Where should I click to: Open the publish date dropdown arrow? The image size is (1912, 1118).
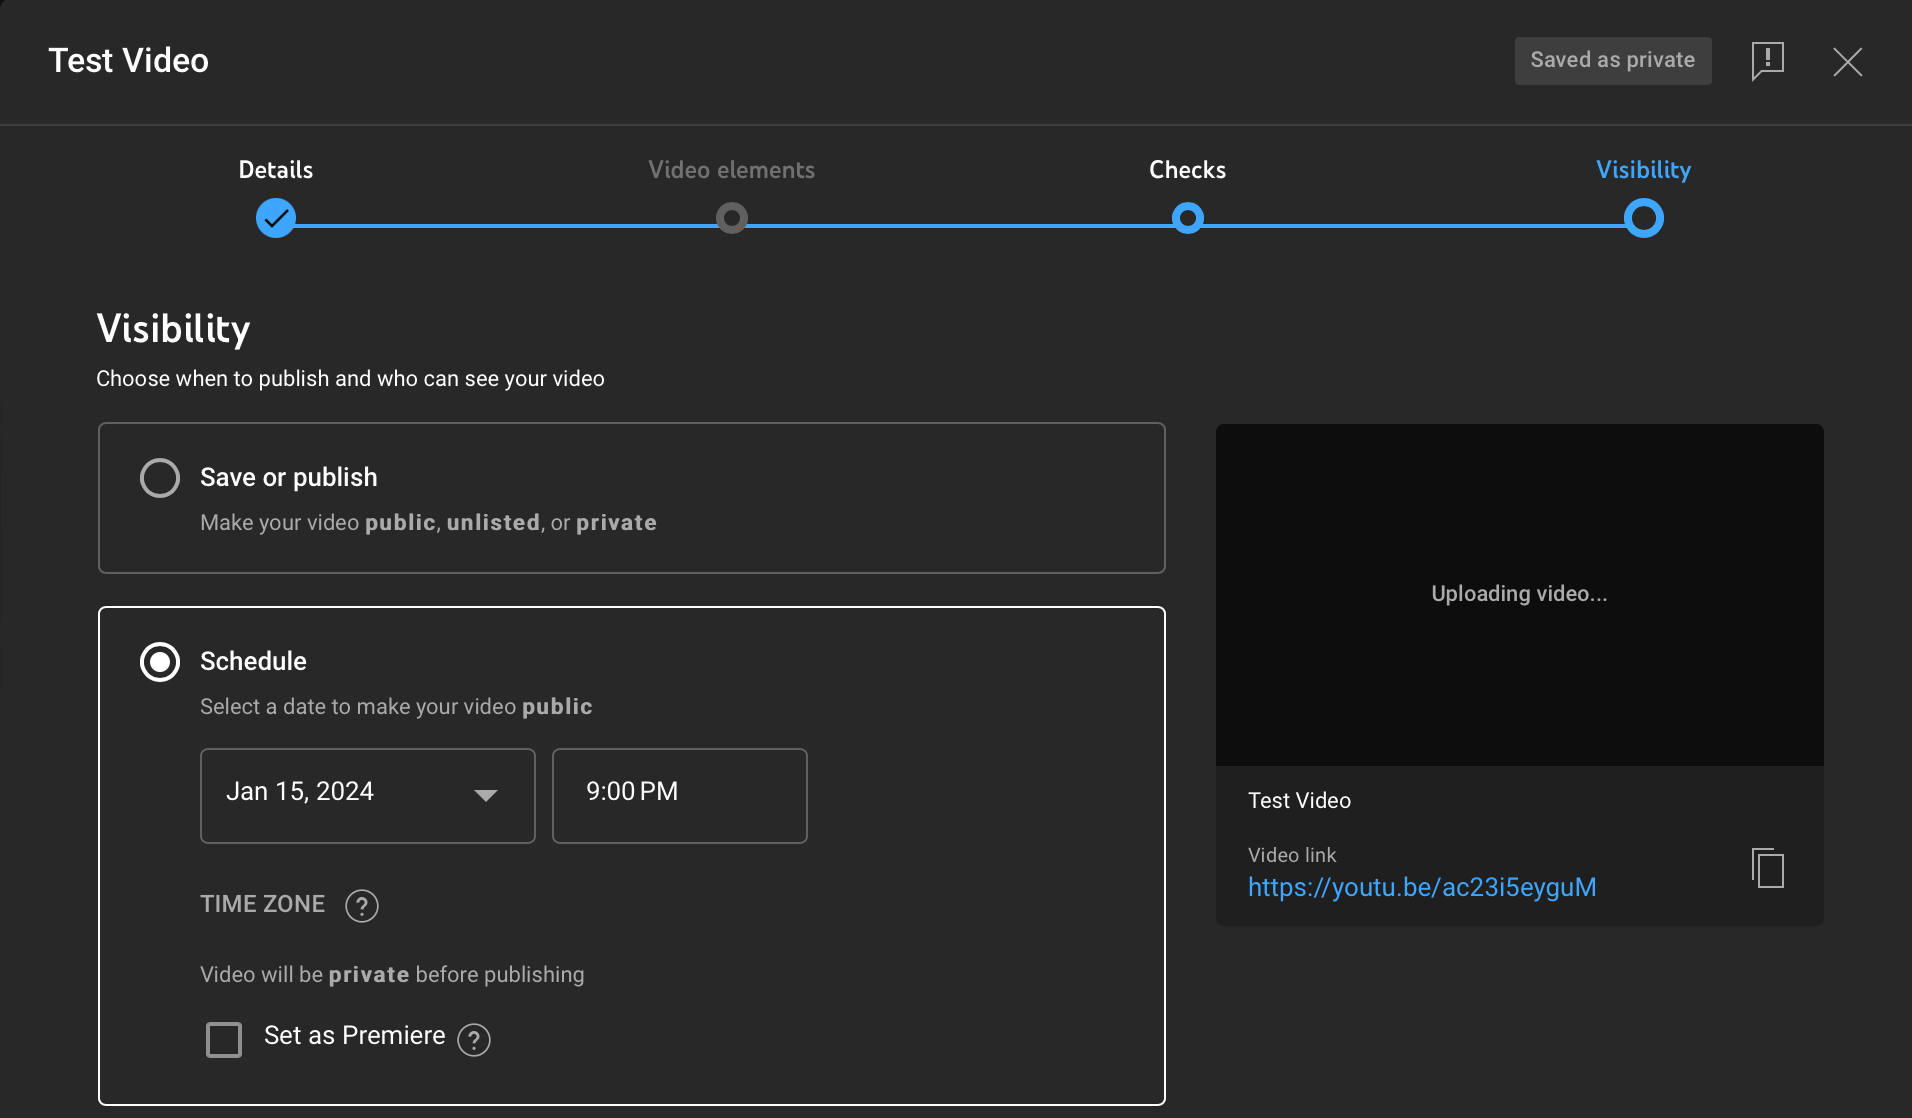click(487, 796)
